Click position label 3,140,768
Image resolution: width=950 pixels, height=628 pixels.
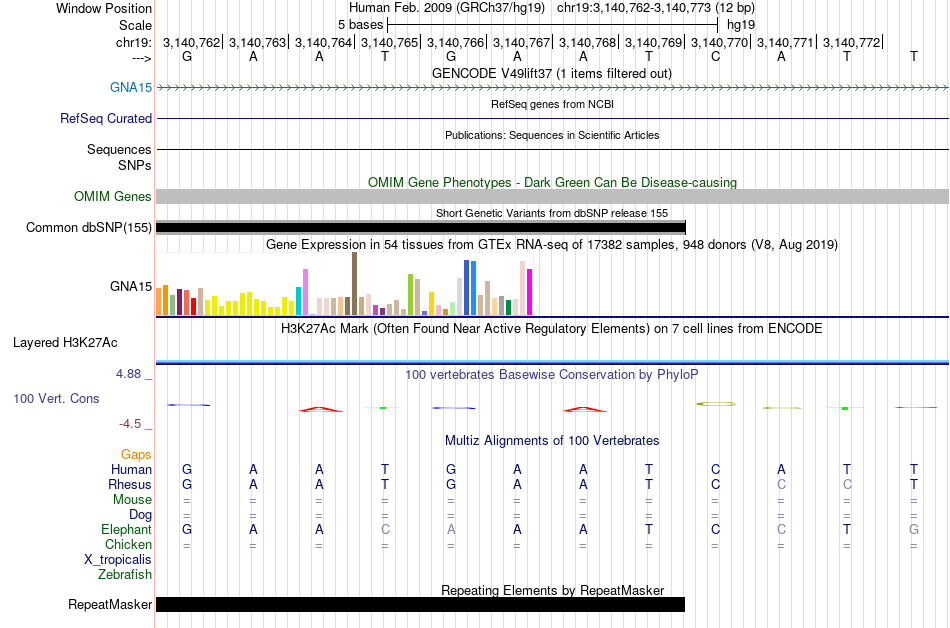pyautogui.click(x=588, y=42)
